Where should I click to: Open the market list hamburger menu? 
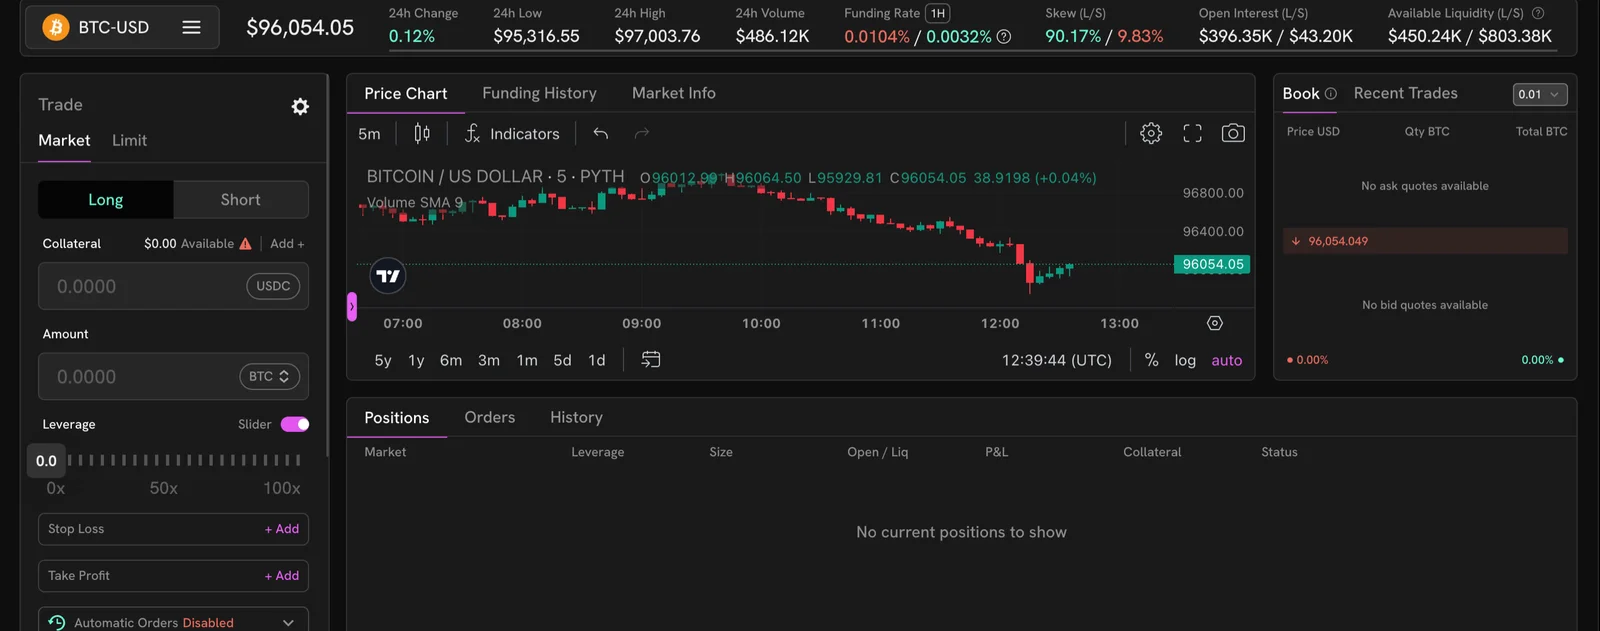coord(191,27)
